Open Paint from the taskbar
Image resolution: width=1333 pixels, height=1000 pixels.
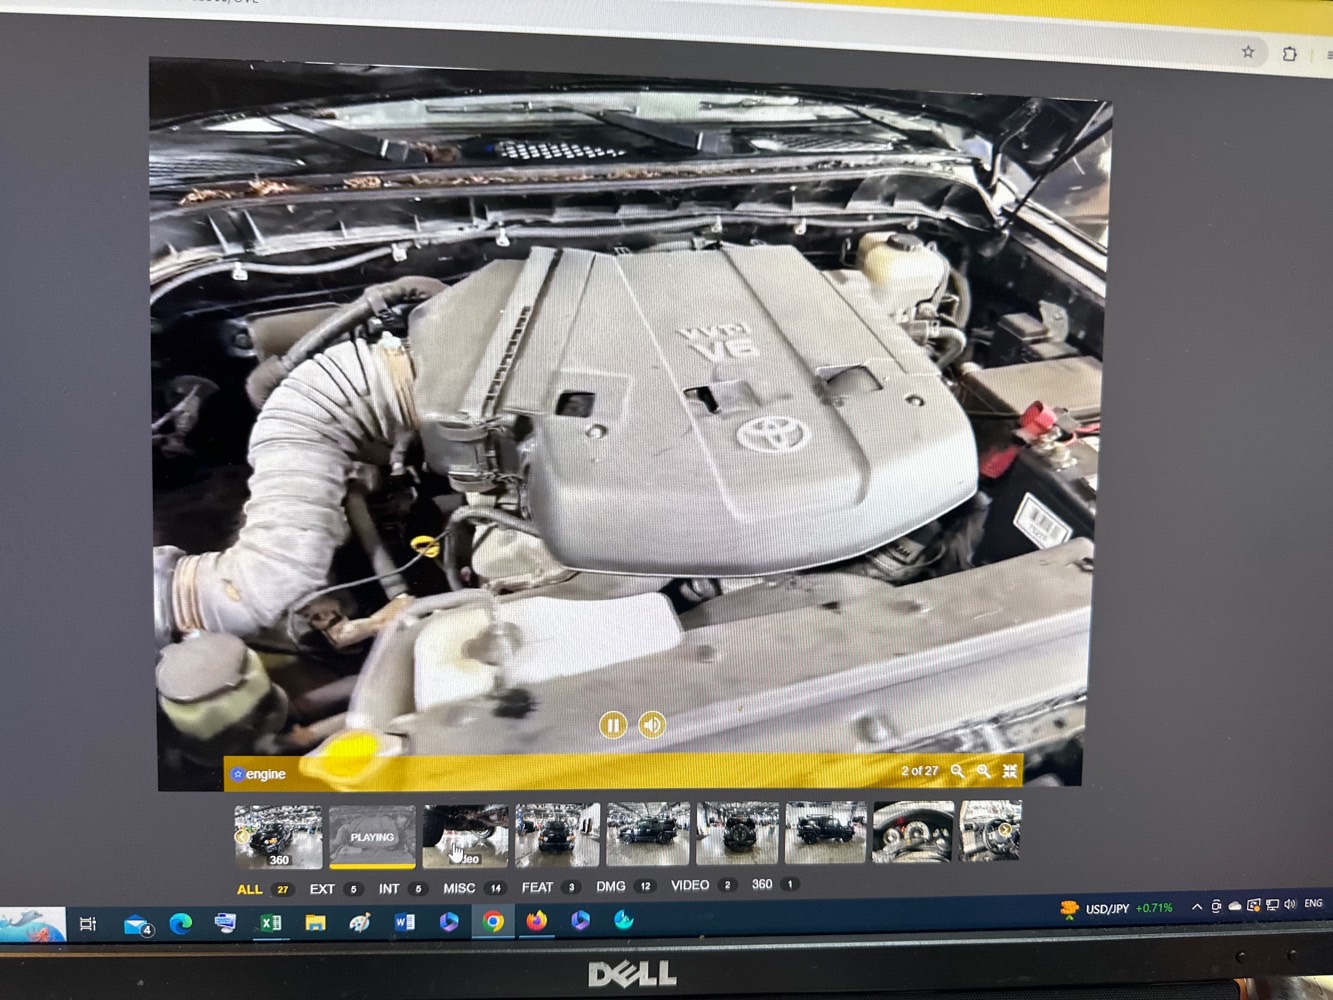(x=360, y=922)
